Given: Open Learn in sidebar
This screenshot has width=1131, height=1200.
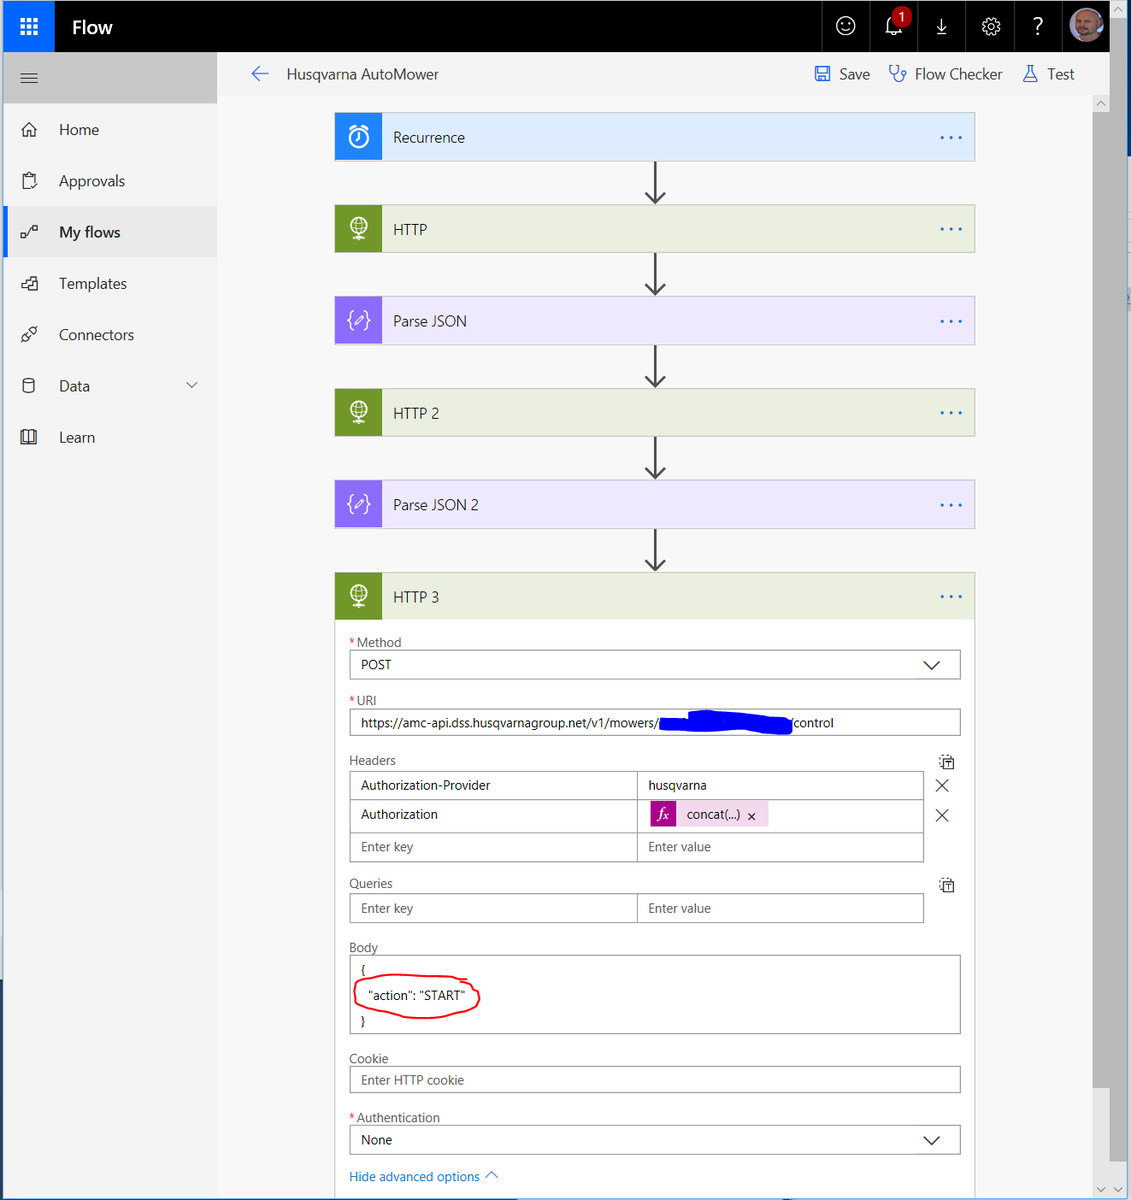Looking at the screenshot, I should tap(110, 437).
